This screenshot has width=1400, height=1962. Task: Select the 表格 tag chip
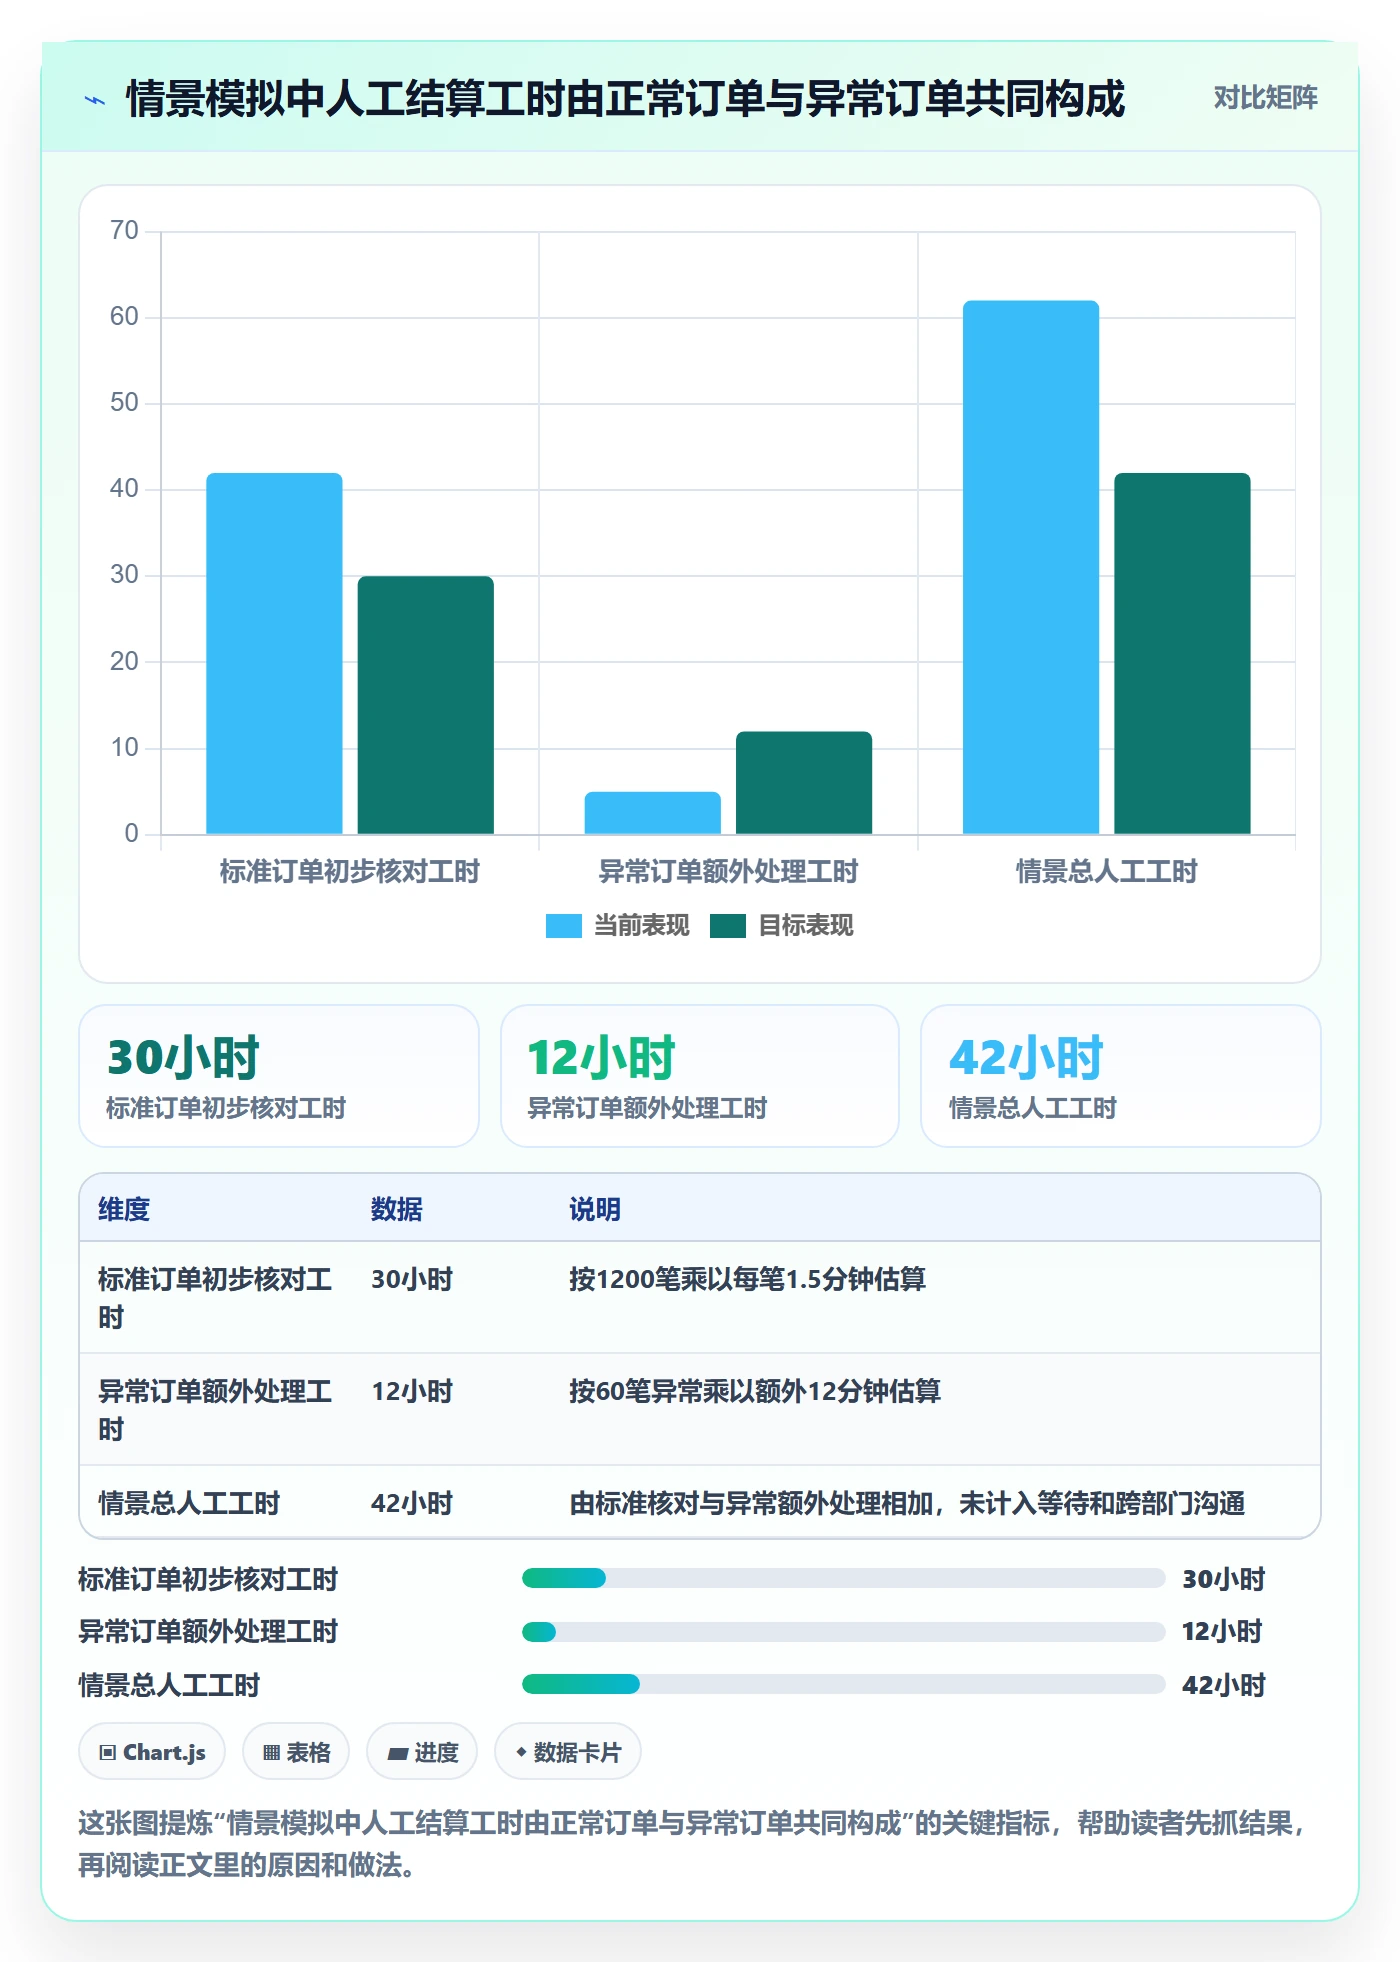296,1751
